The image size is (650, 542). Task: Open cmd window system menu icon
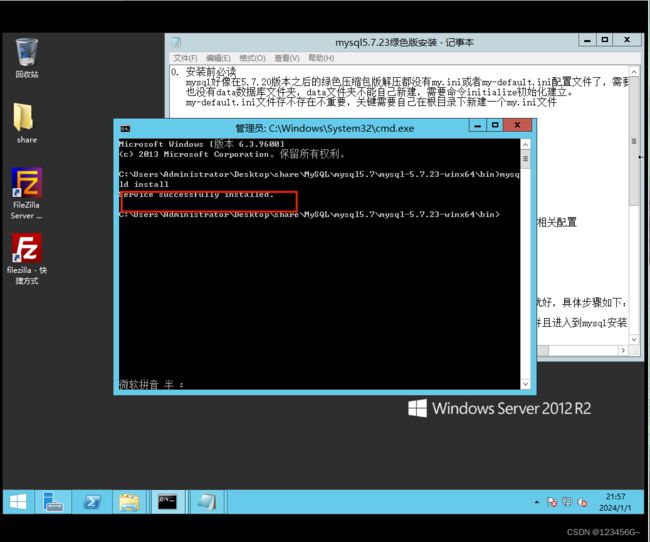(125, 129)
